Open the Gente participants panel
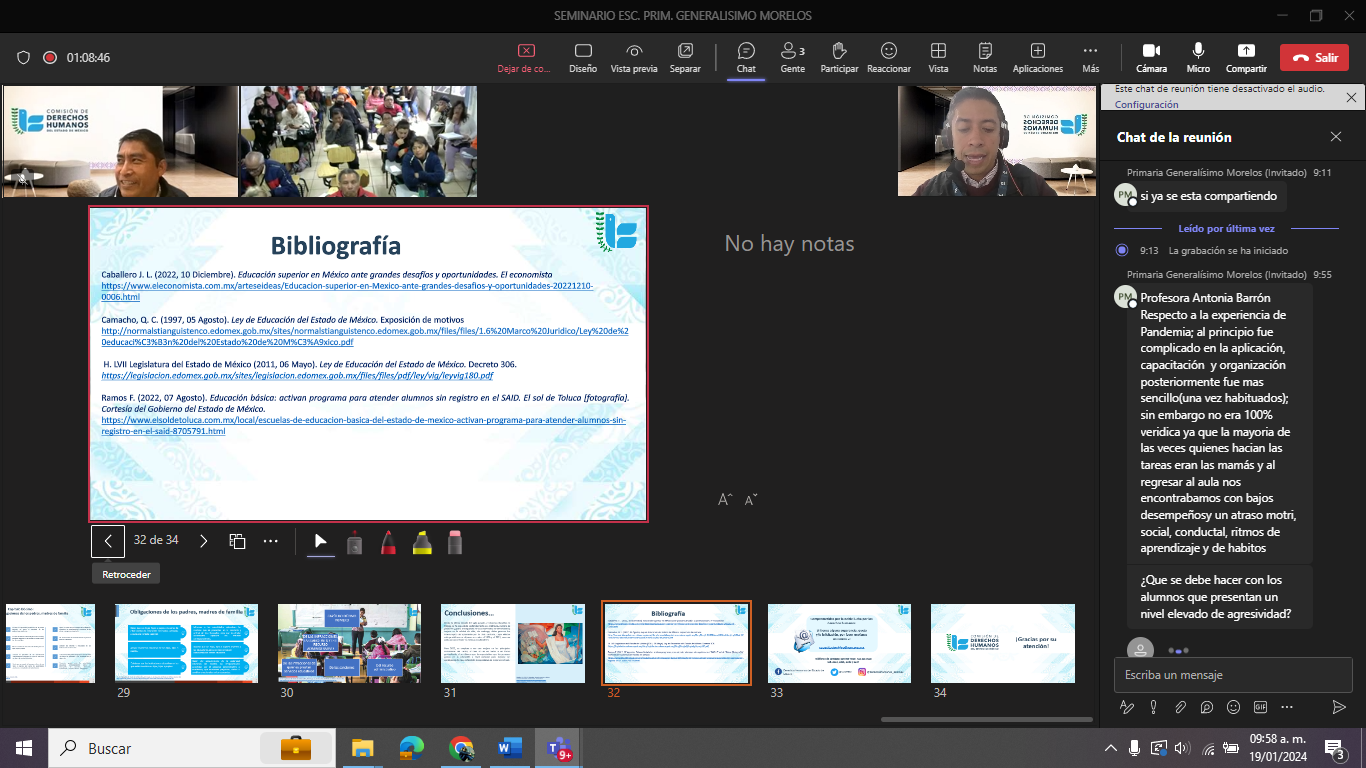Screen dimensions: 1366x768 pyautogui.click(x=792, y=57)
